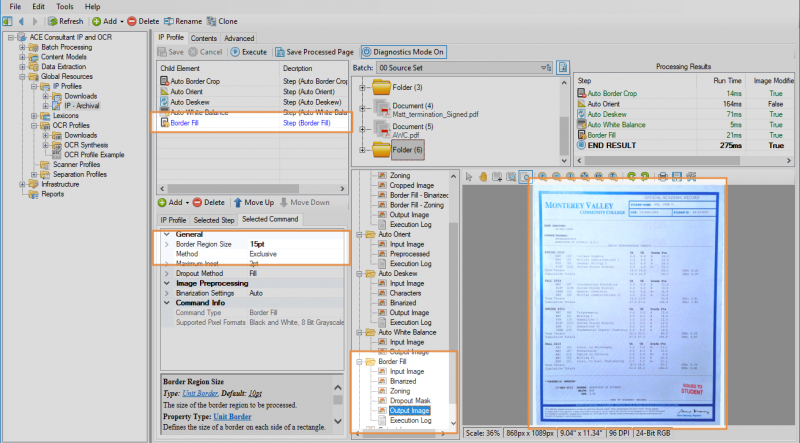This screenshot has height=443, width=800.
Task: Expand the Content Models tree node
Action: pyautogui.click(x=22, y=57)
